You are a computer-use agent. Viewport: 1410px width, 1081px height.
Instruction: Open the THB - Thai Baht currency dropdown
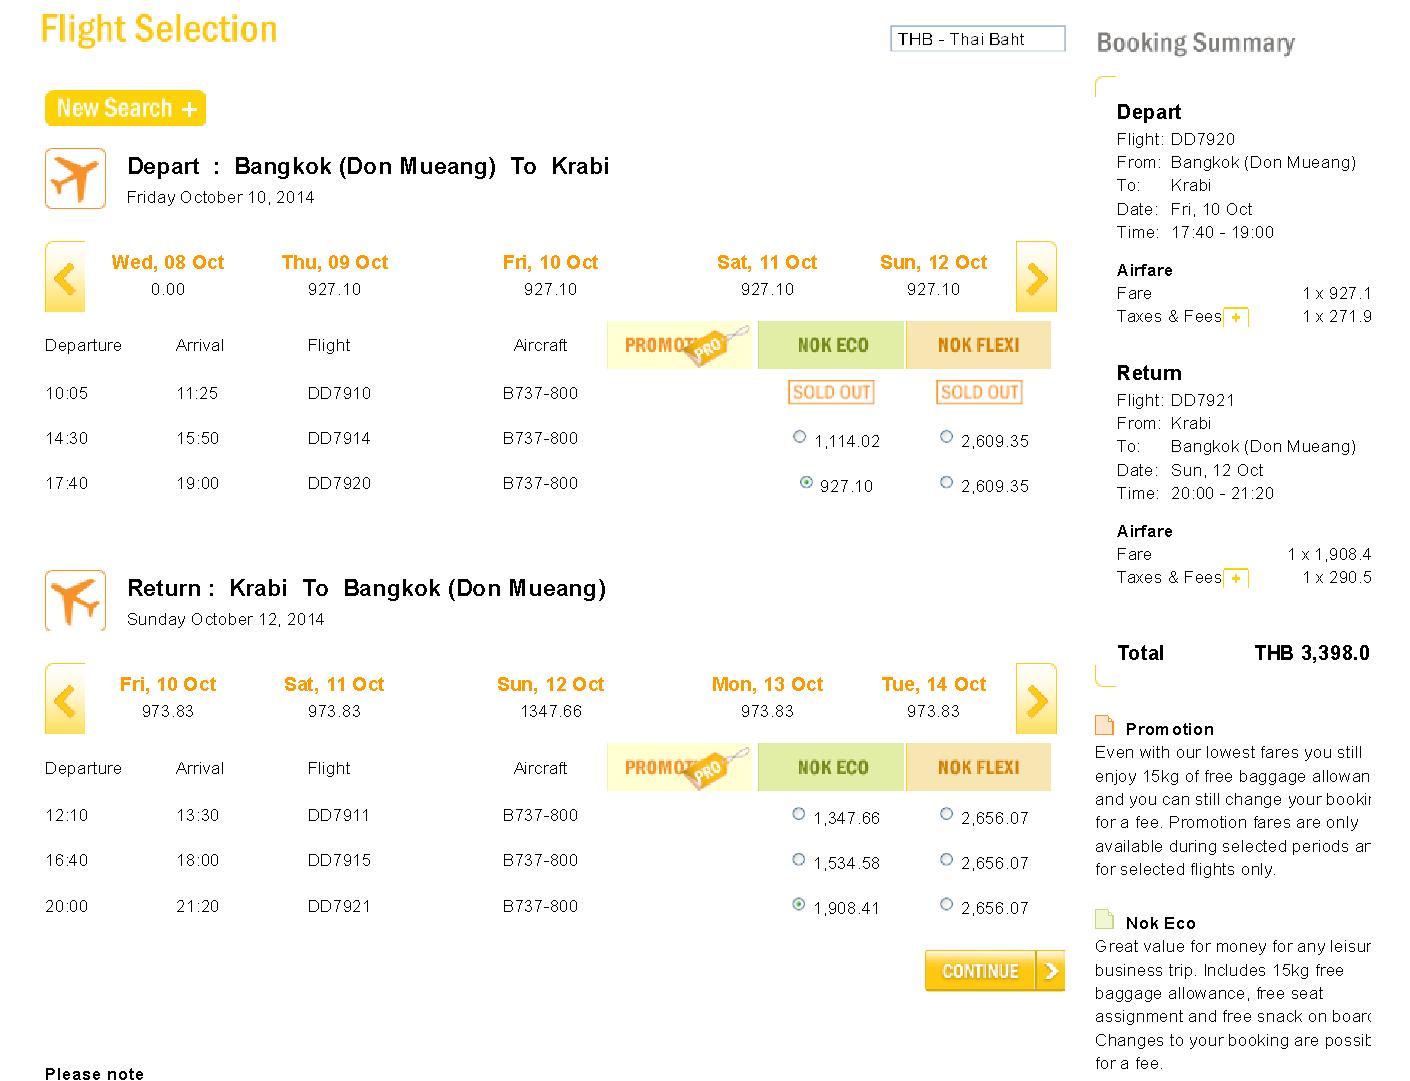coord(977,39)
